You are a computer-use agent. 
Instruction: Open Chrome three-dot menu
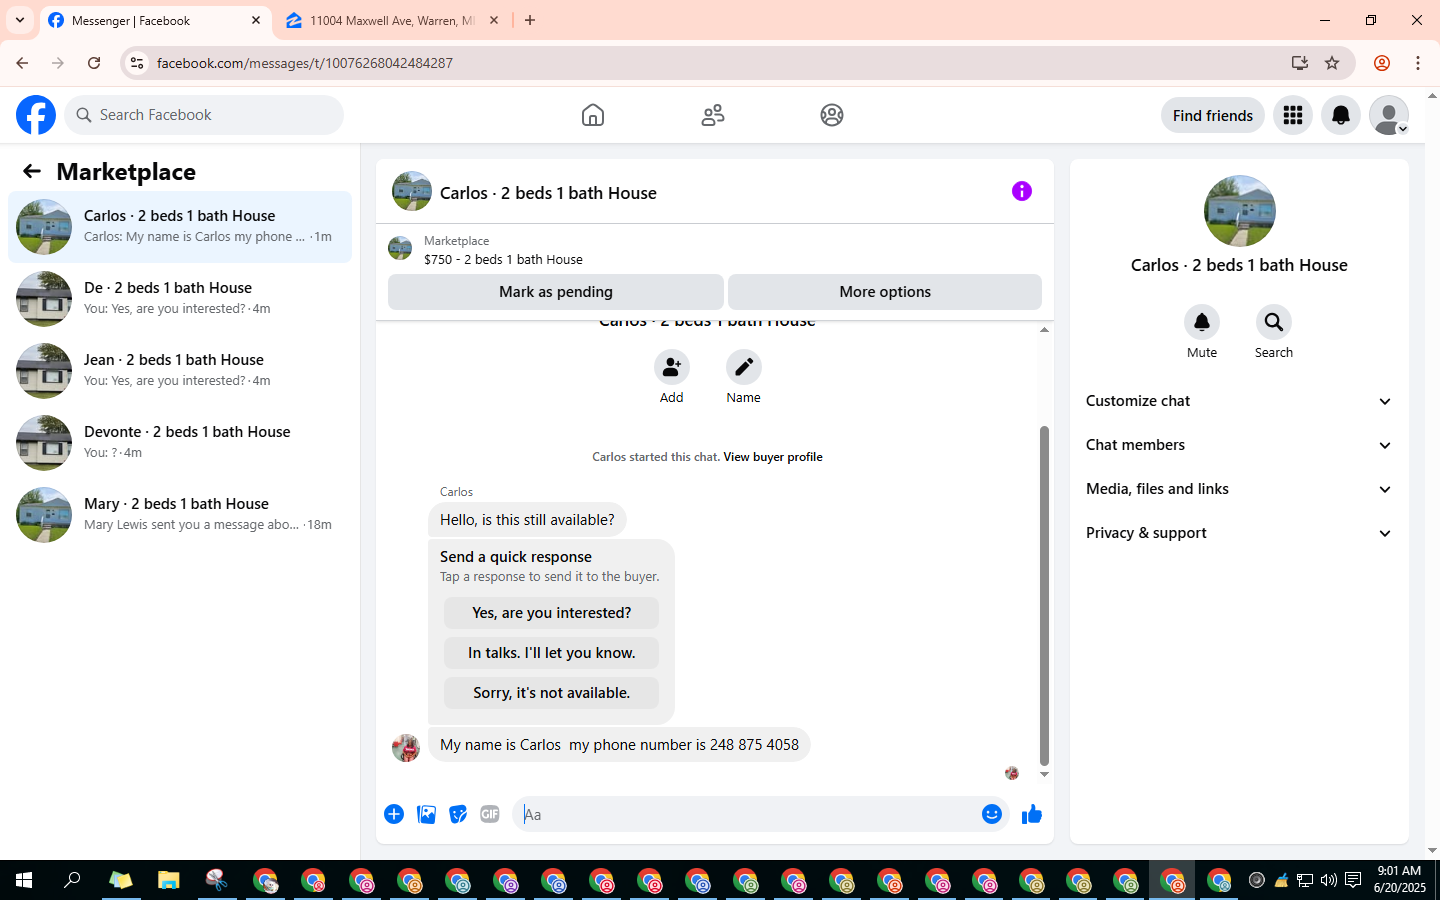click(x=1418, y=63)
